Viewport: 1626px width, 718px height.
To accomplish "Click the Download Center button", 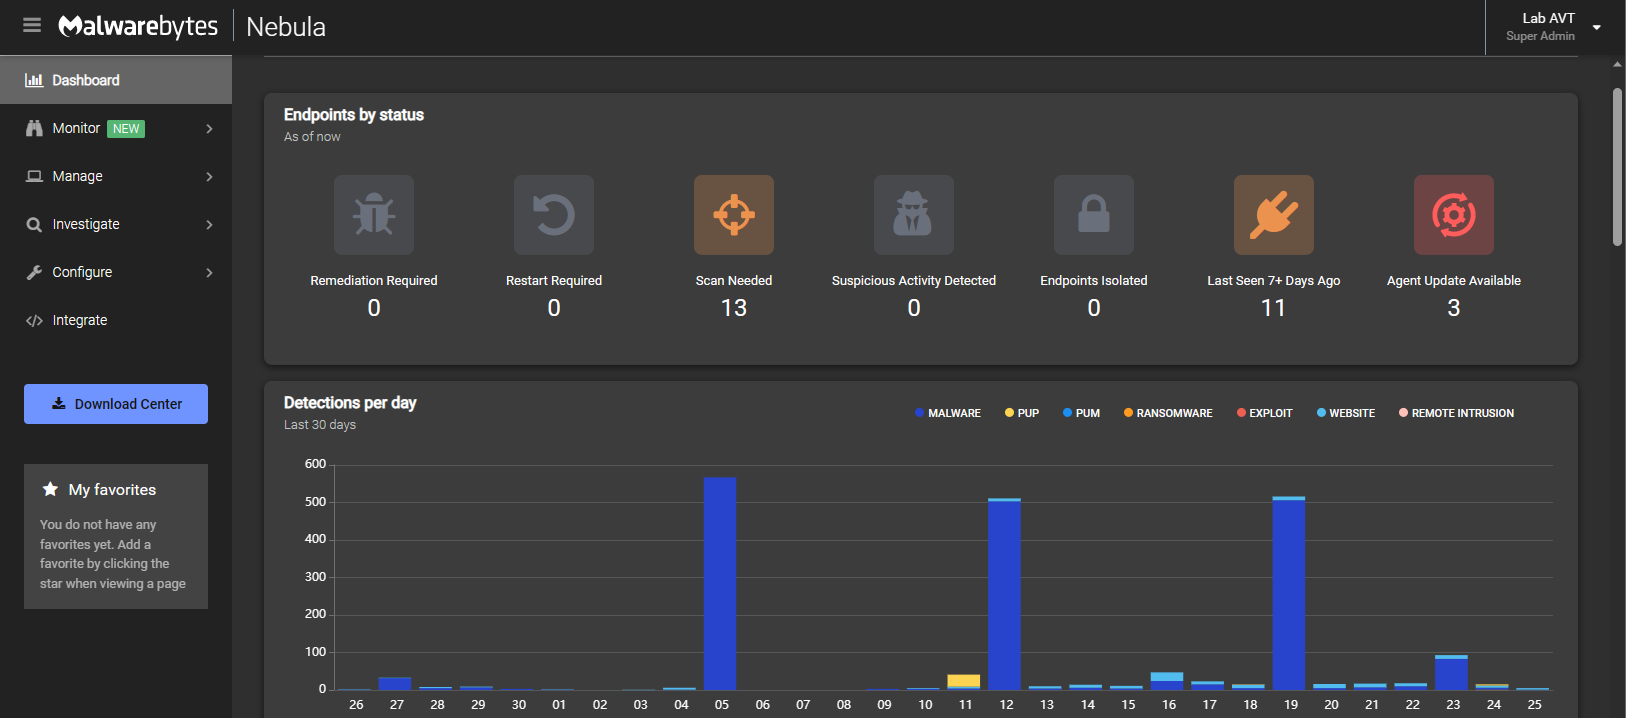I will pyautogui.click(x=116, y=404).
